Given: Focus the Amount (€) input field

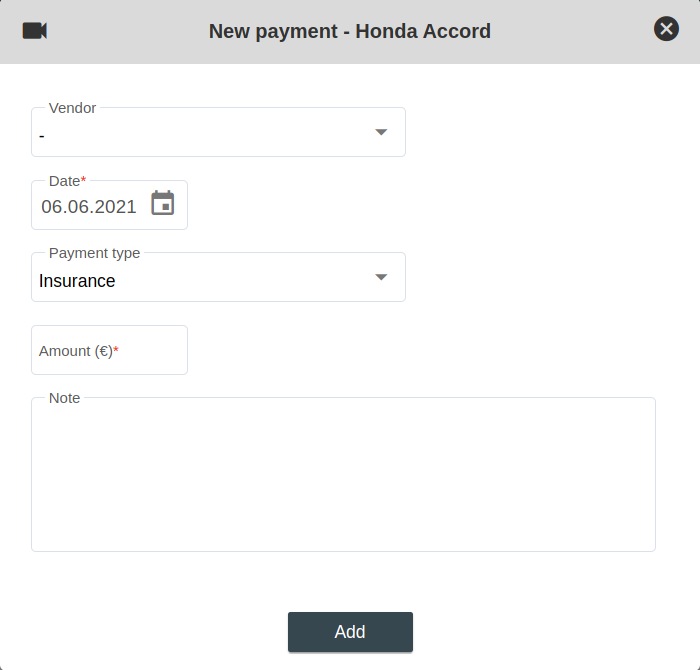Looking at the screenshot, I should [x=109, y=351].
